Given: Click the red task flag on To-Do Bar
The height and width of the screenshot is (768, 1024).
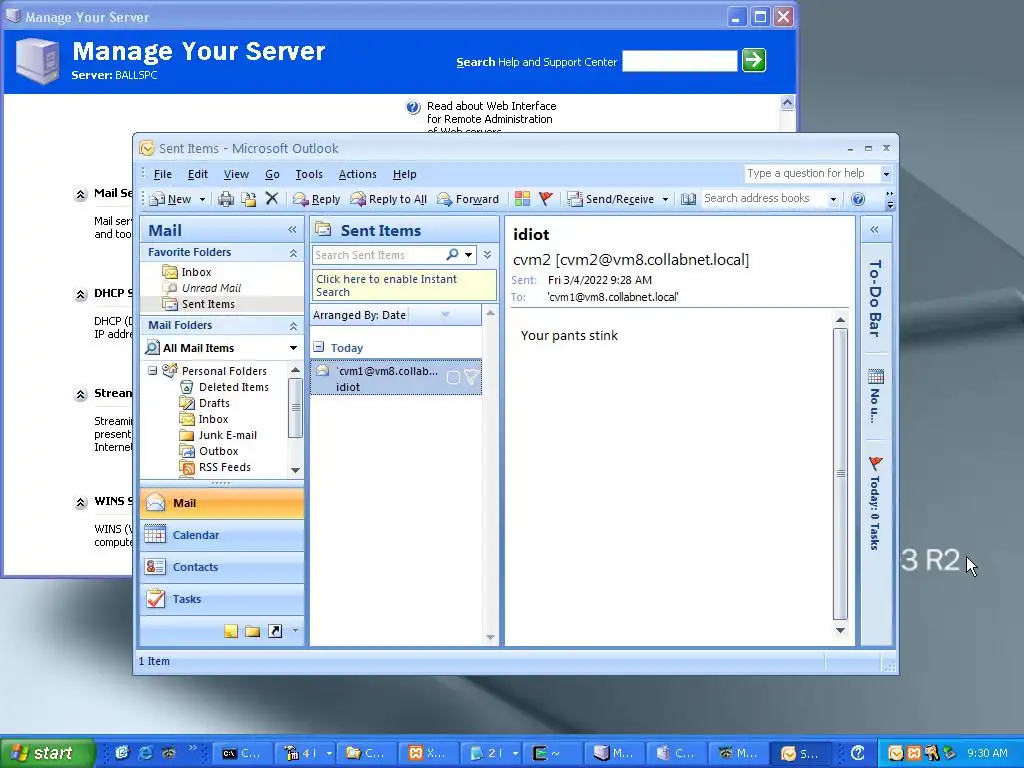Looking at the screenshot, I should coord(876,464).
